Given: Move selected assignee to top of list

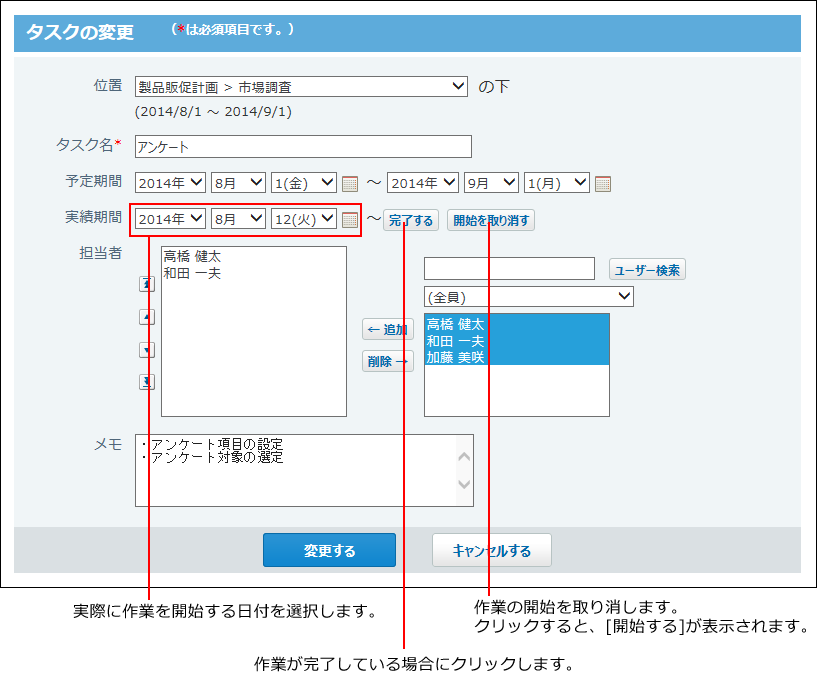Looking at the screenshot, I should pos(147,284).
